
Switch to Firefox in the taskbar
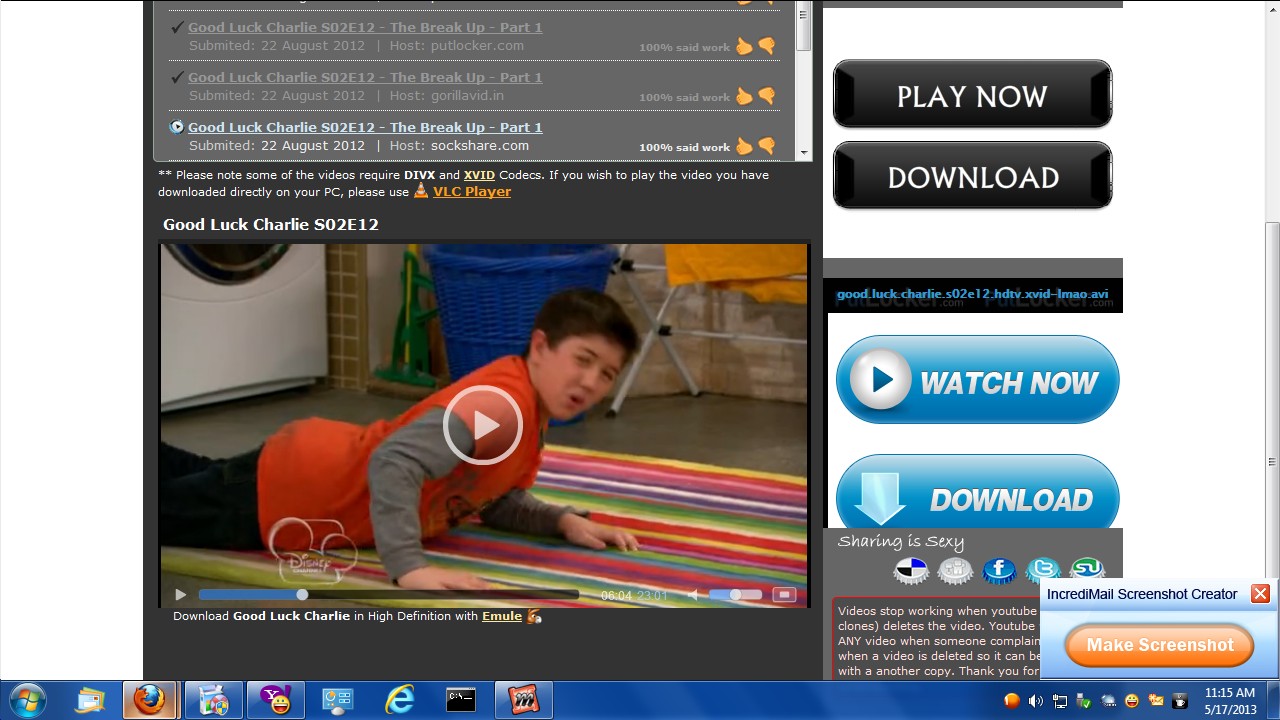pyautogui.click(x=151, y=700)
